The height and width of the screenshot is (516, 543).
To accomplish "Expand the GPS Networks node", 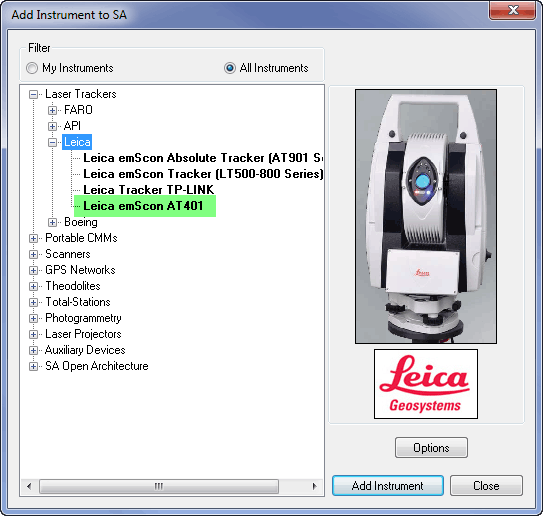I will pos(34,270).
